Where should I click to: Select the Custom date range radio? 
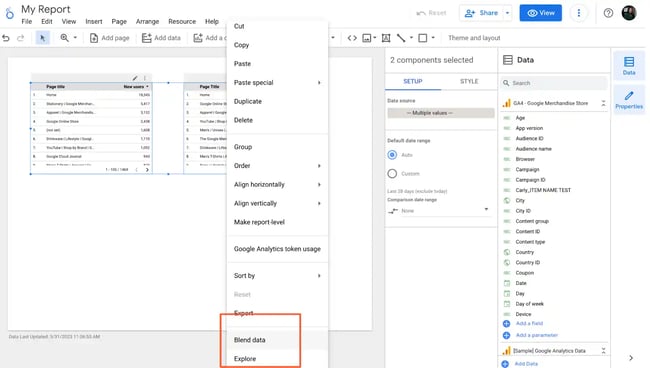[x=392, y=174]
